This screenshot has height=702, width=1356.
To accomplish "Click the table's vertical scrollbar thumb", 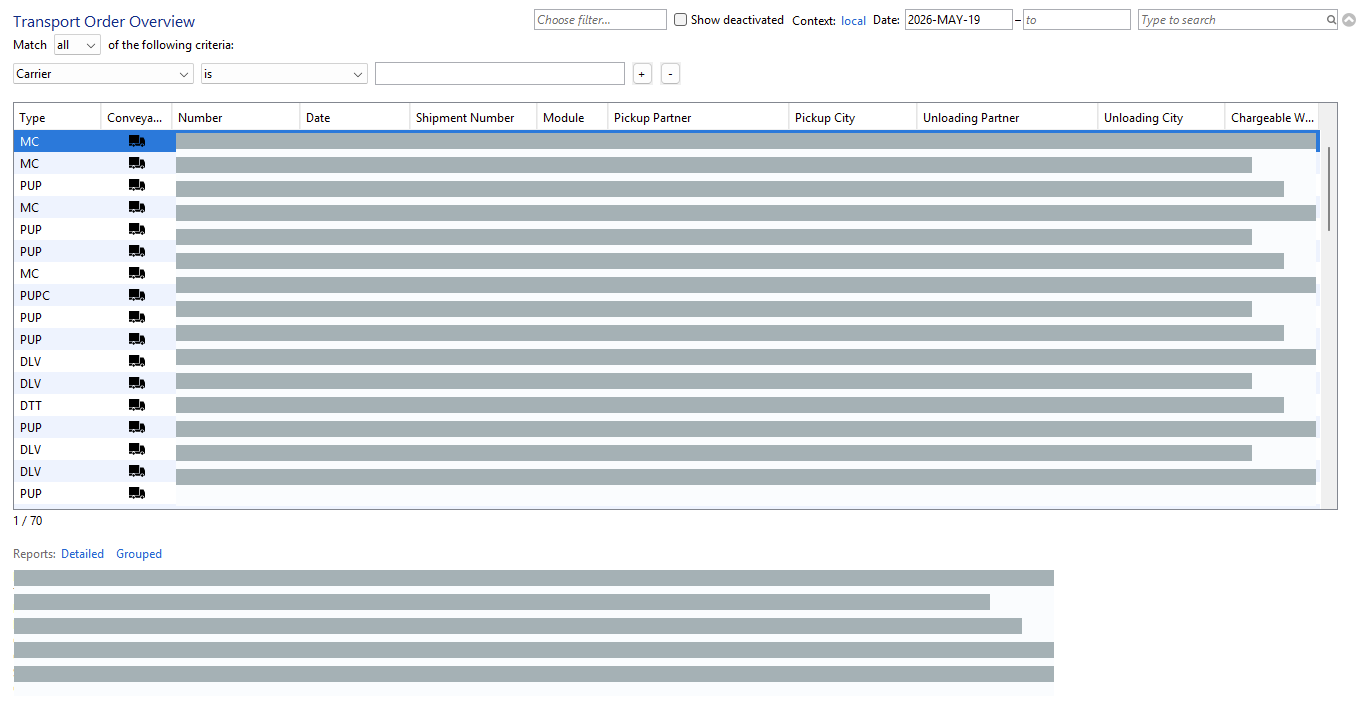I will point(1329,189).
